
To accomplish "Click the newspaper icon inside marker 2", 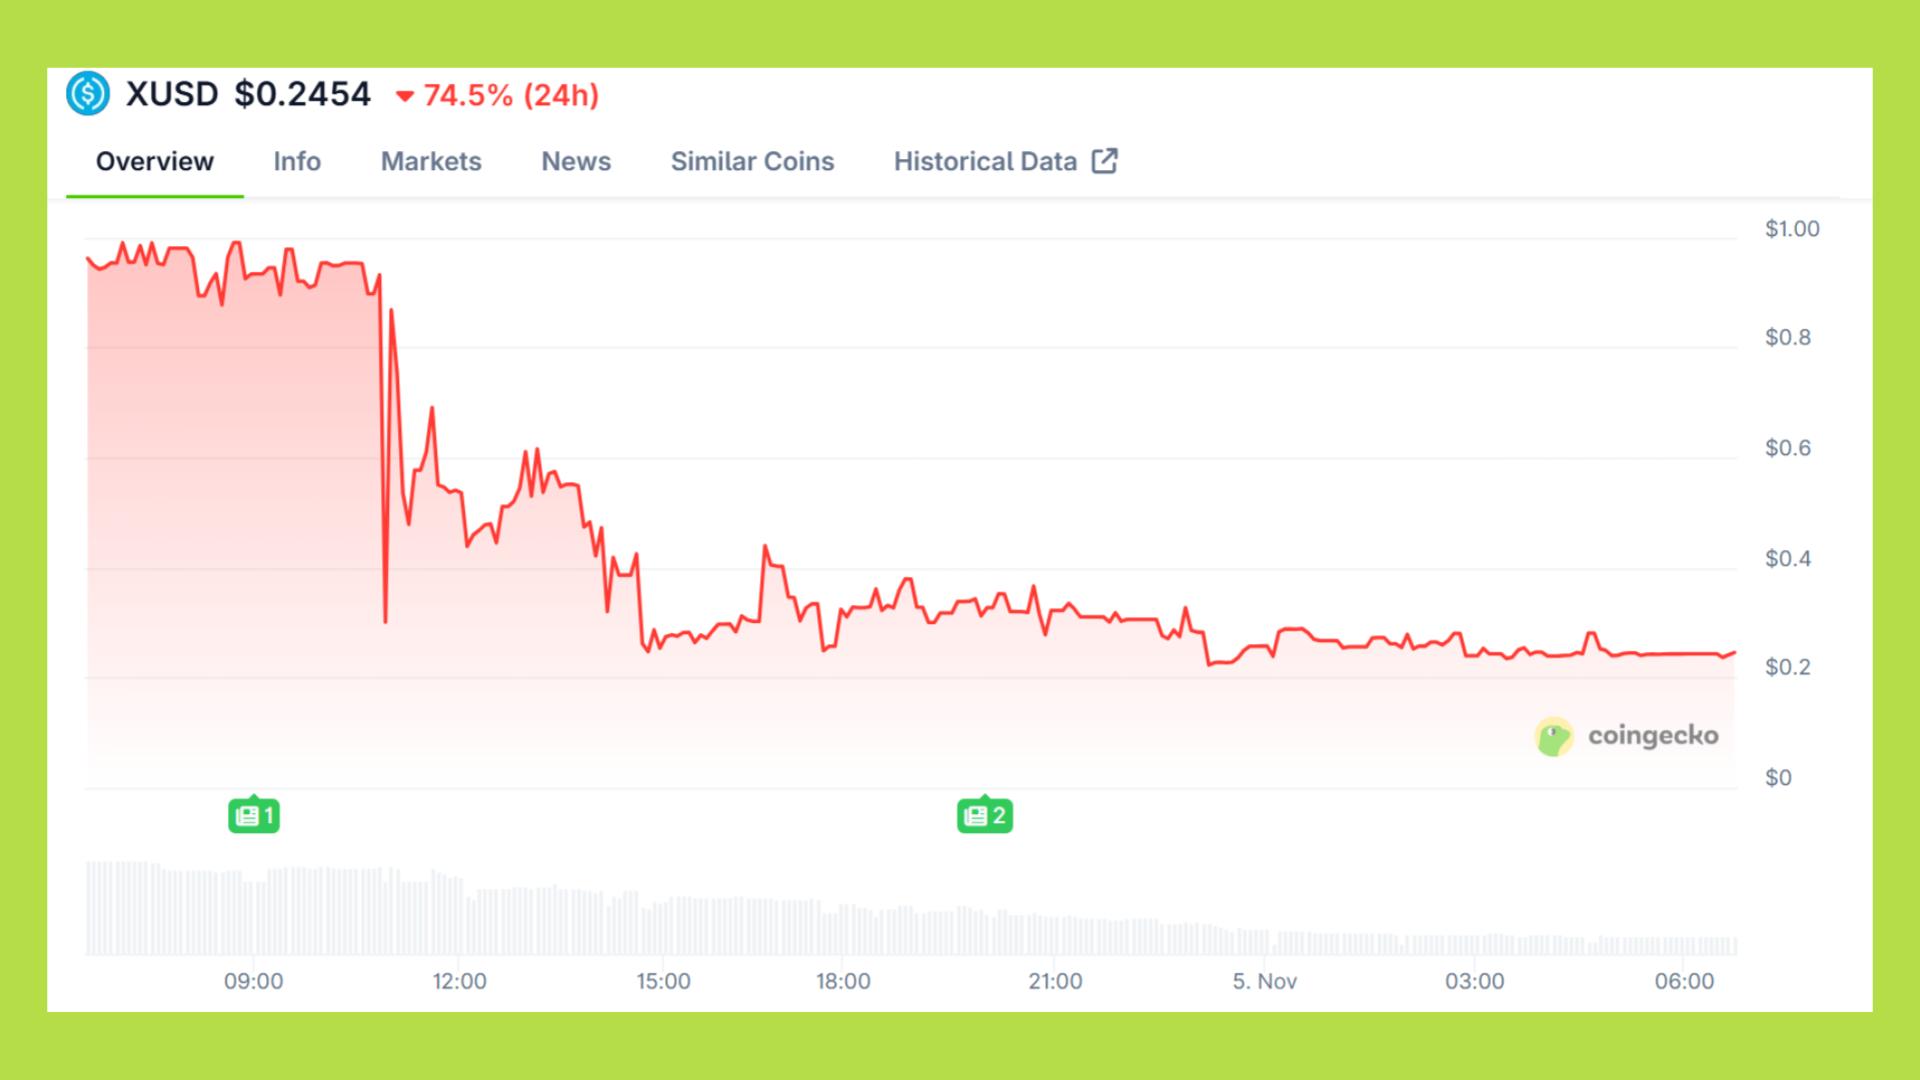I will click(x=977, y=815).
